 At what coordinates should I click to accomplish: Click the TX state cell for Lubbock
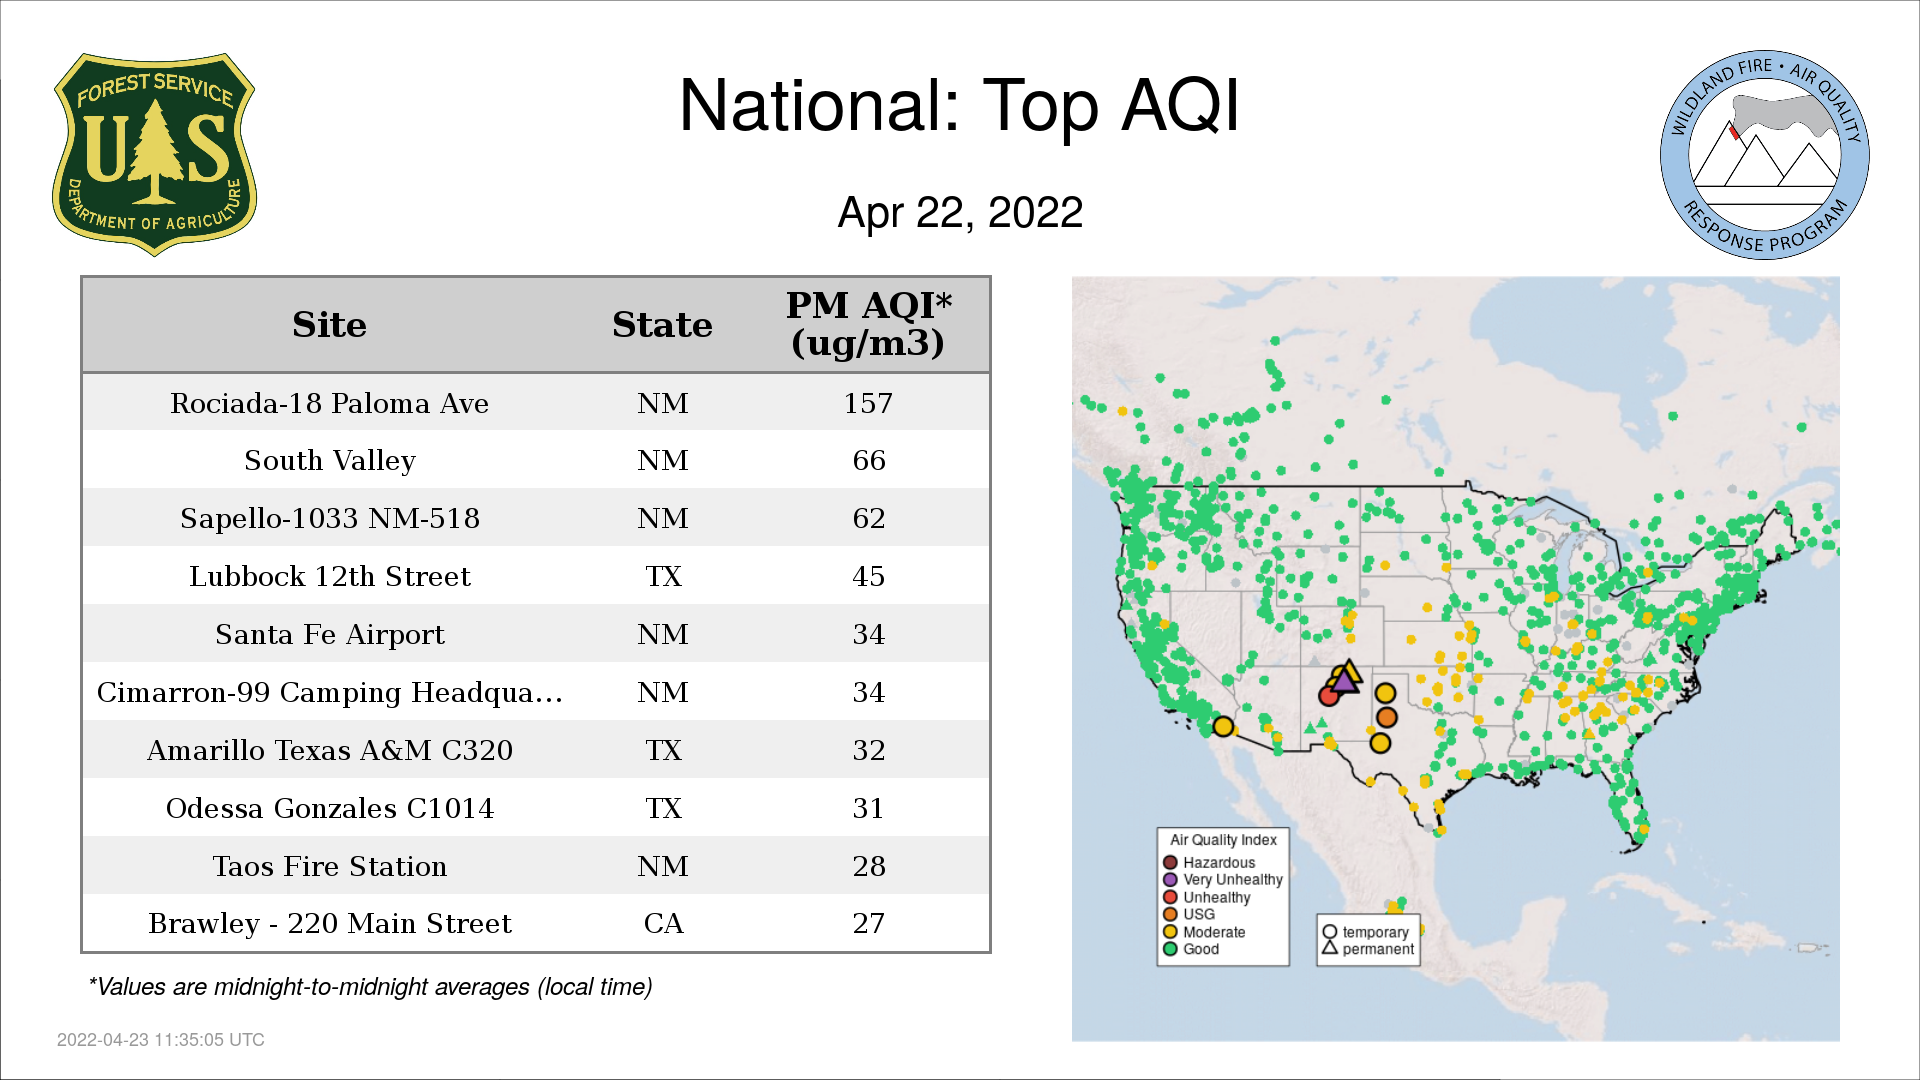click(x=663, y=576)
